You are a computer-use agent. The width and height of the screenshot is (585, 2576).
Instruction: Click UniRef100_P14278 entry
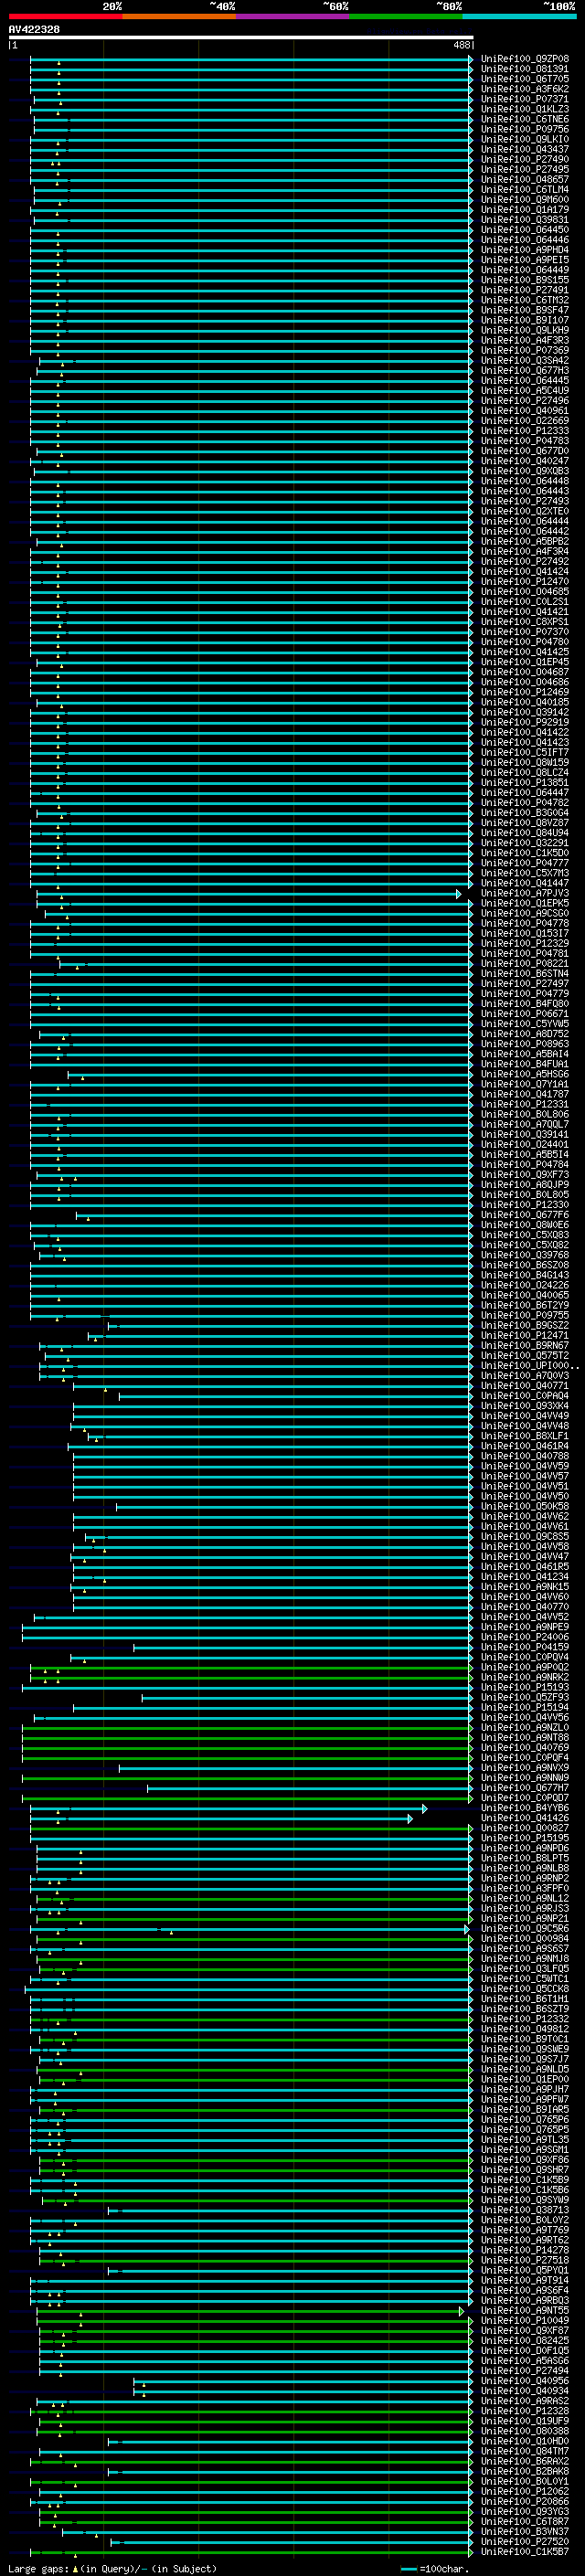point(525,2250)
